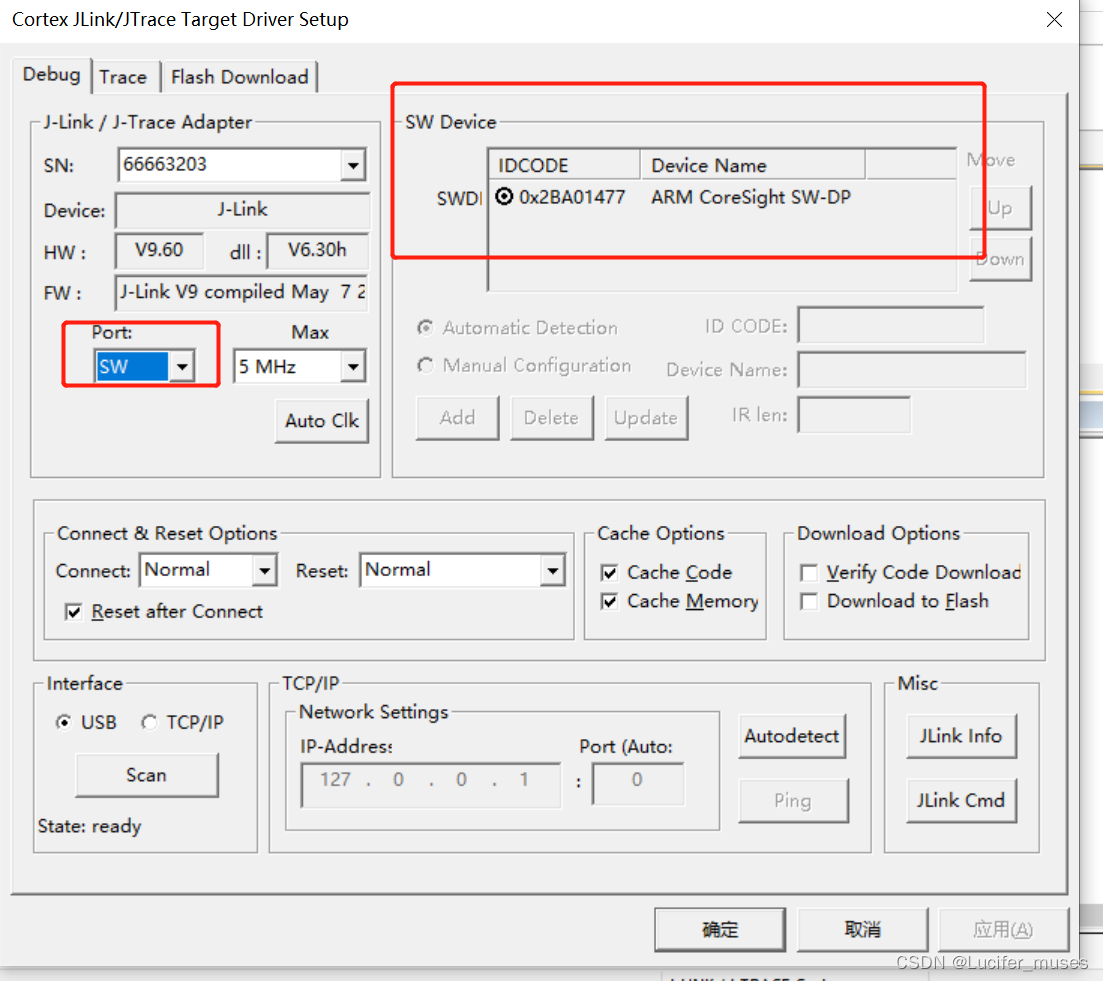Click the Auto Clk button
Screen dimensions: 1103x981
[x=321, y=421]
